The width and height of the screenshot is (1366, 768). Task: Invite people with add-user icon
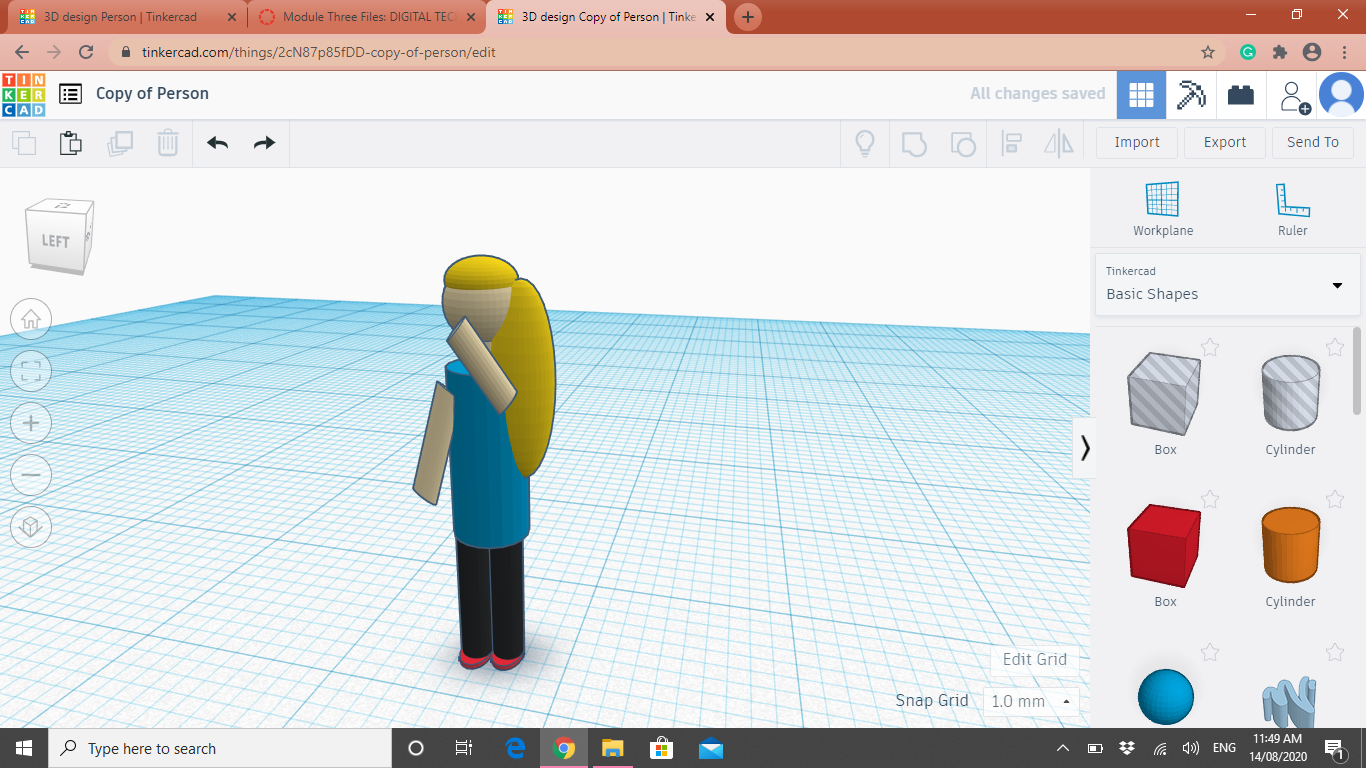coord(1294,96)
